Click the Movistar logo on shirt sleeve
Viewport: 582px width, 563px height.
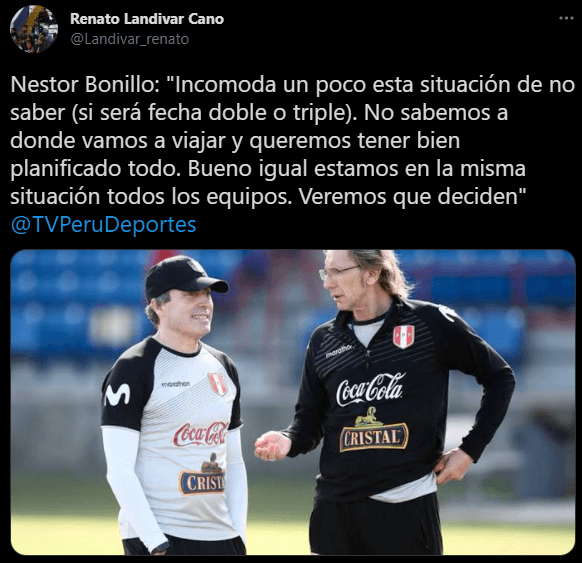[x=117, y=394]
